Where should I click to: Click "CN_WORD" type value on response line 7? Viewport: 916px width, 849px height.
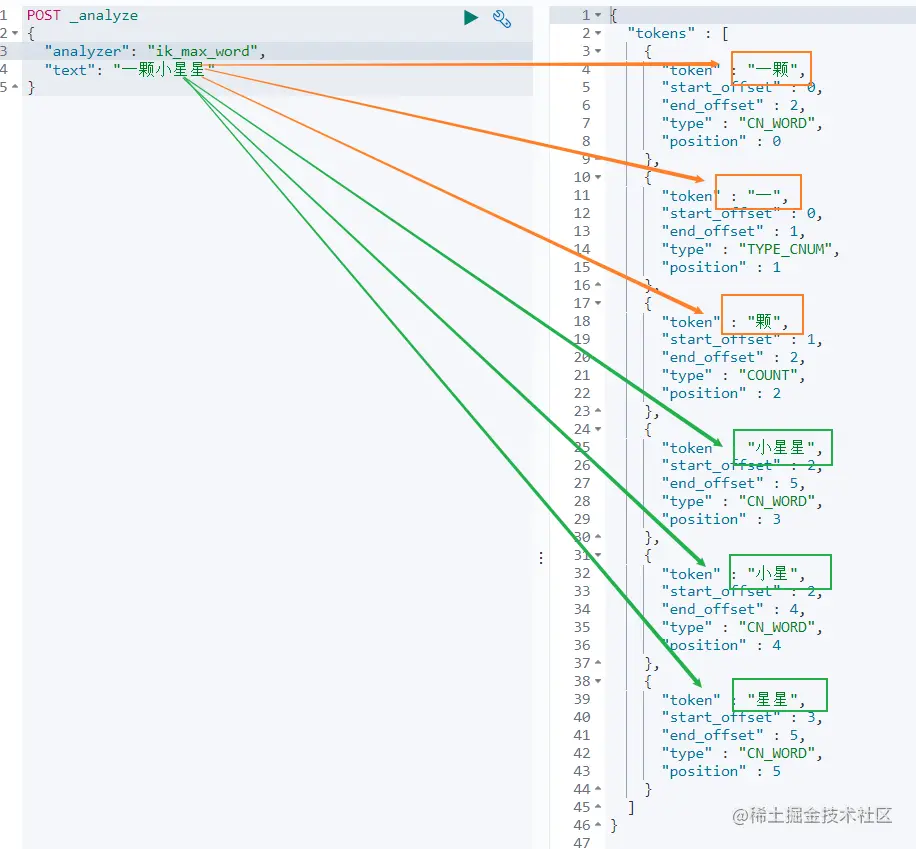coord(776,123)
